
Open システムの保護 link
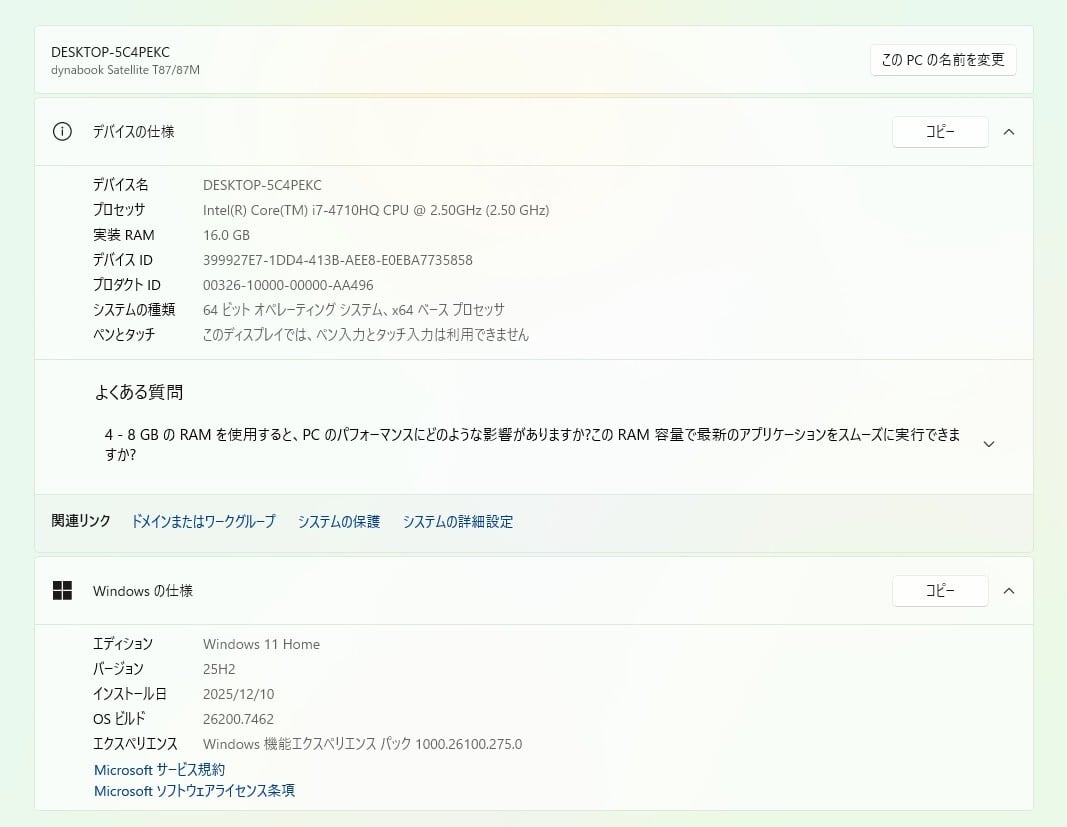[x=339, y=521]
